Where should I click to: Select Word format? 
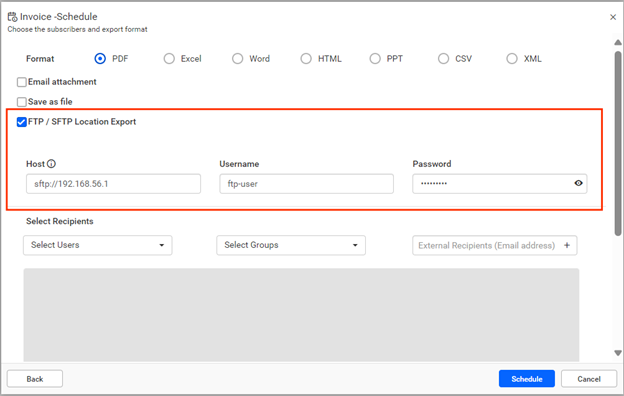238,59
